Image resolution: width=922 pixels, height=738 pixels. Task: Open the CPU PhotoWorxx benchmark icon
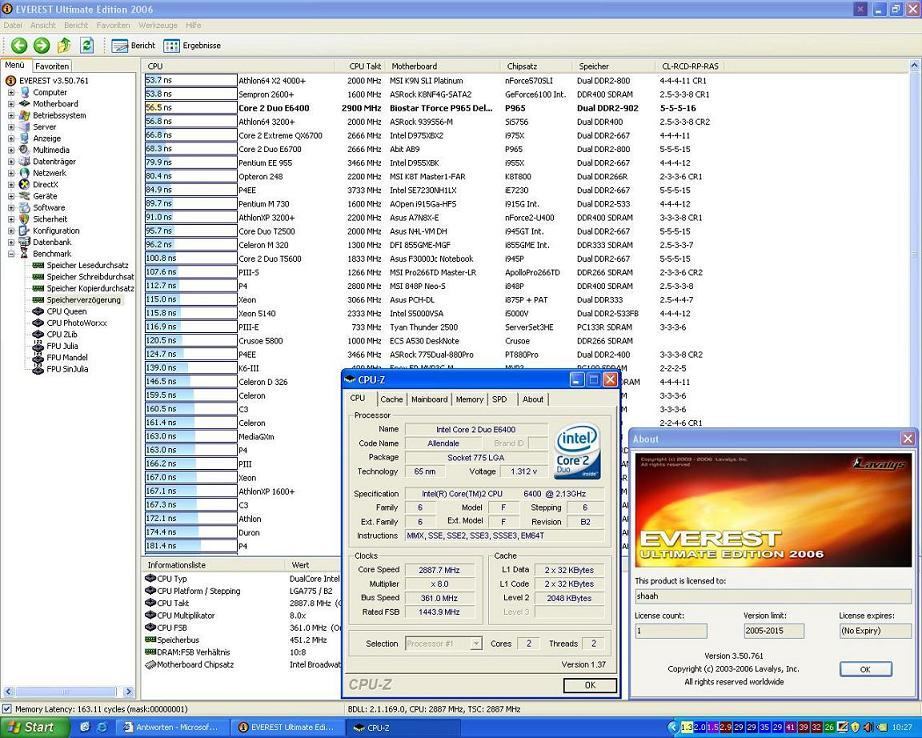[x=38, y=323]
